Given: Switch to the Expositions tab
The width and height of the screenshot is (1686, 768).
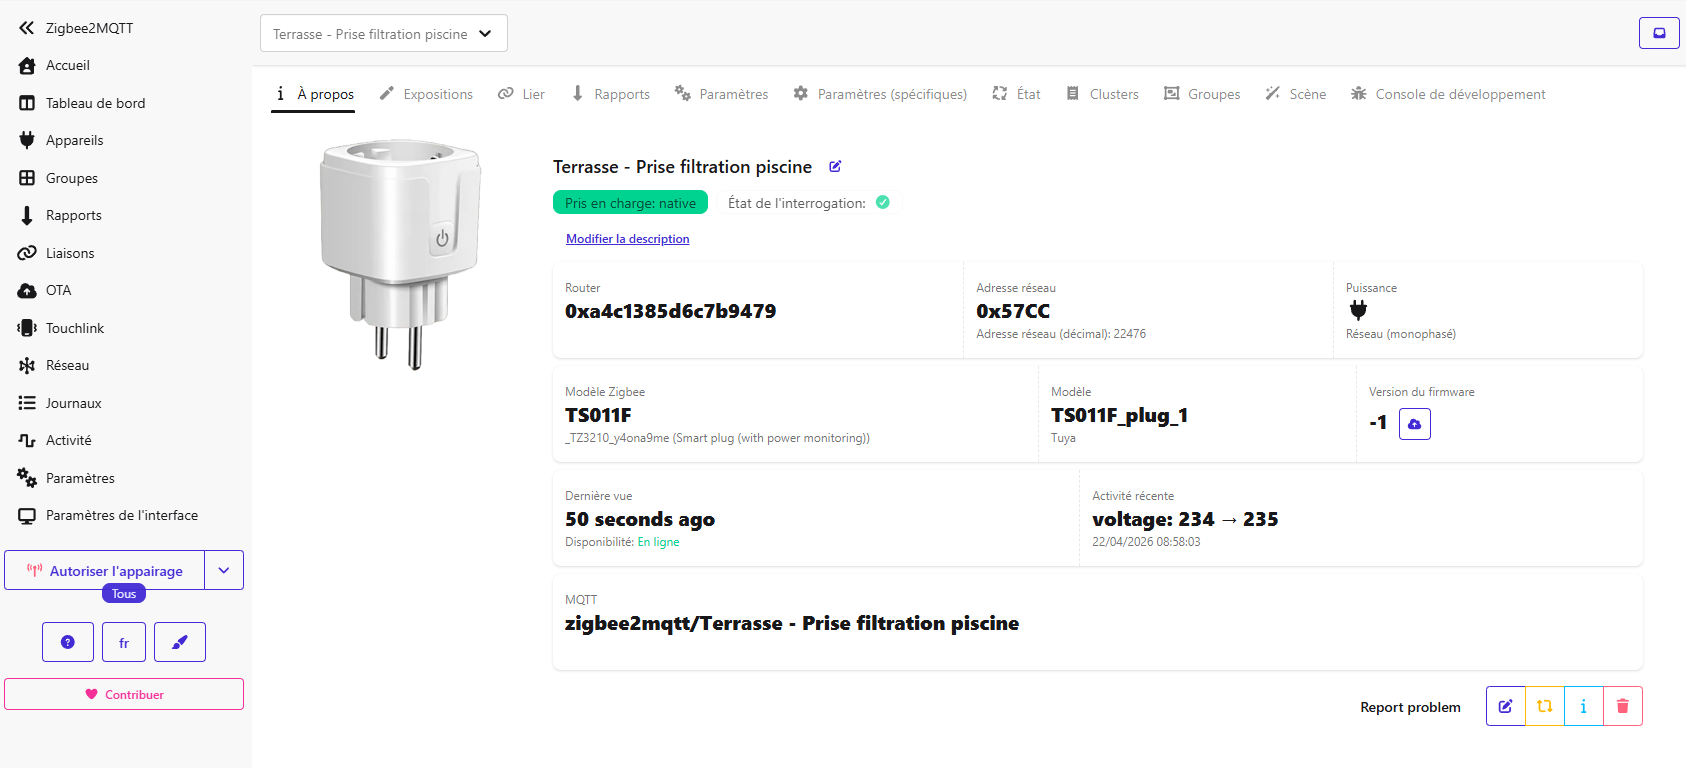Looking at the screenshot, I should coord(426,94).
